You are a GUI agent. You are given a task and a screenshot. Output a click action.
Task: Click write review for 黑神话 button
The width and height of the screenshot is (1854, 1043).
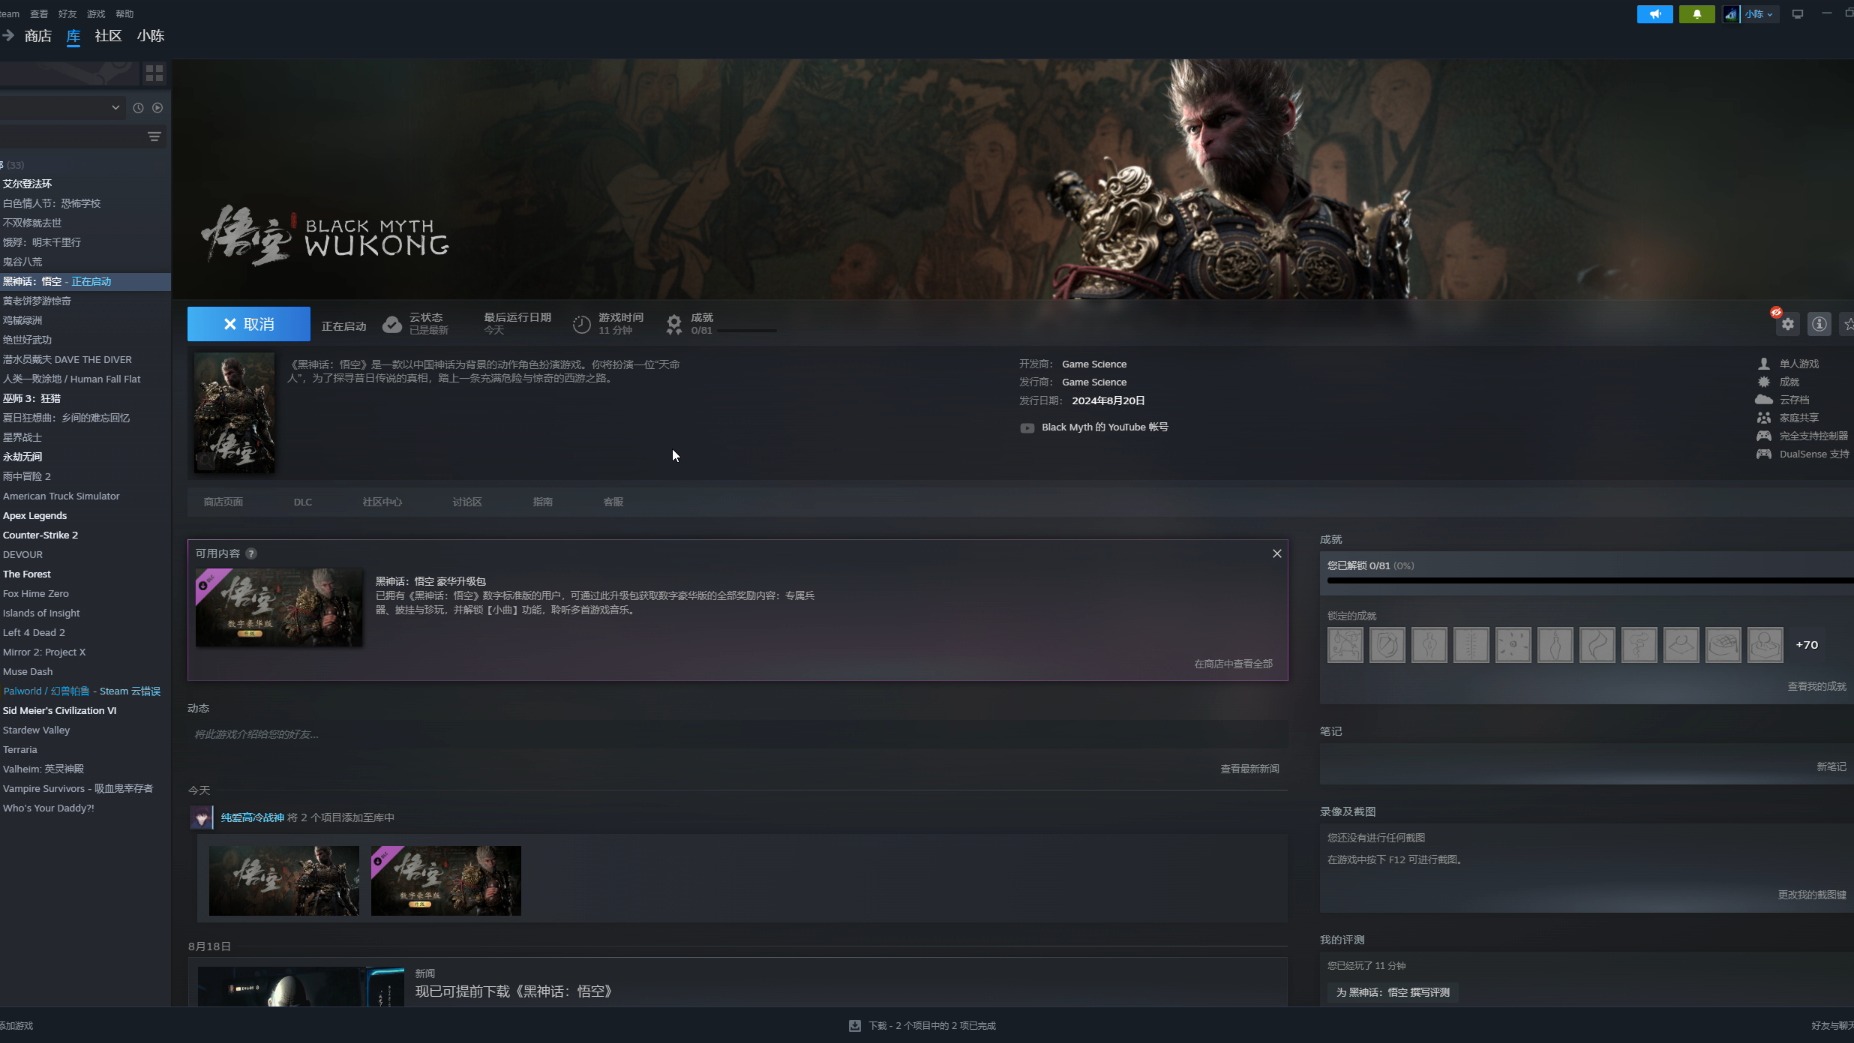coord(1393,992)
